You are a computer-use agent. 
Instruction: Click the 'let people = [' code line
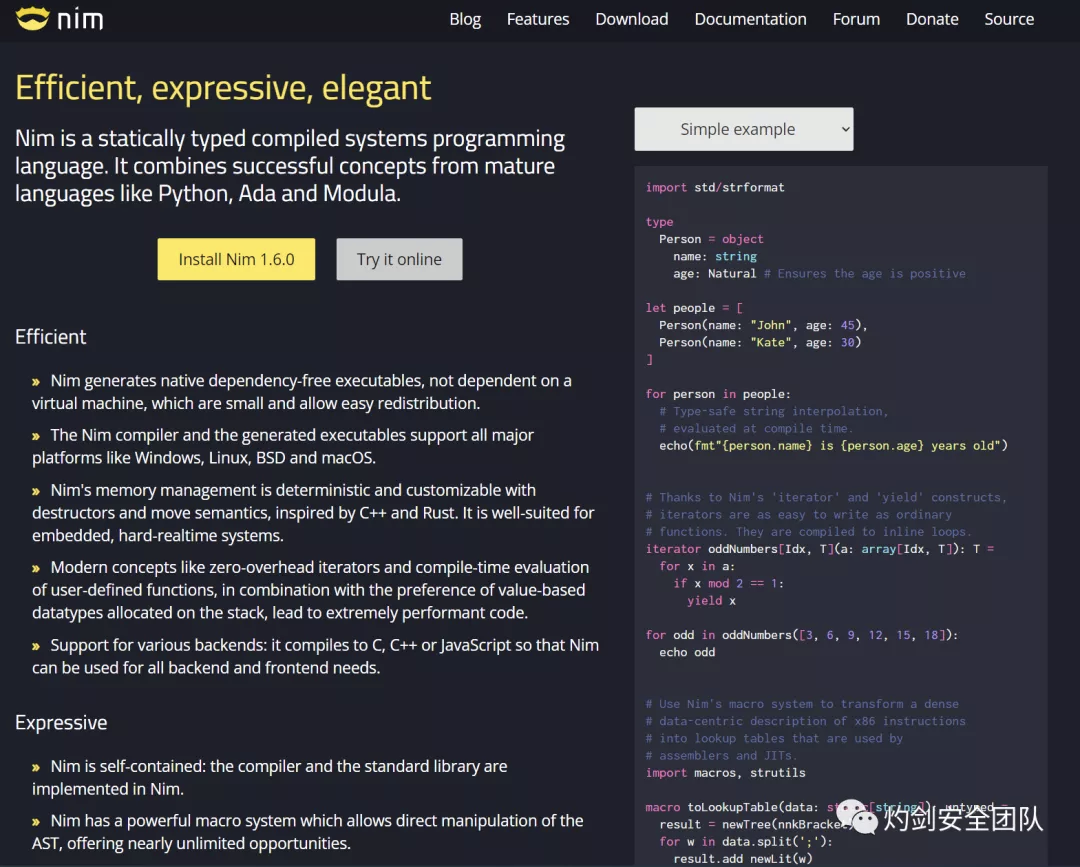(694, 308)
